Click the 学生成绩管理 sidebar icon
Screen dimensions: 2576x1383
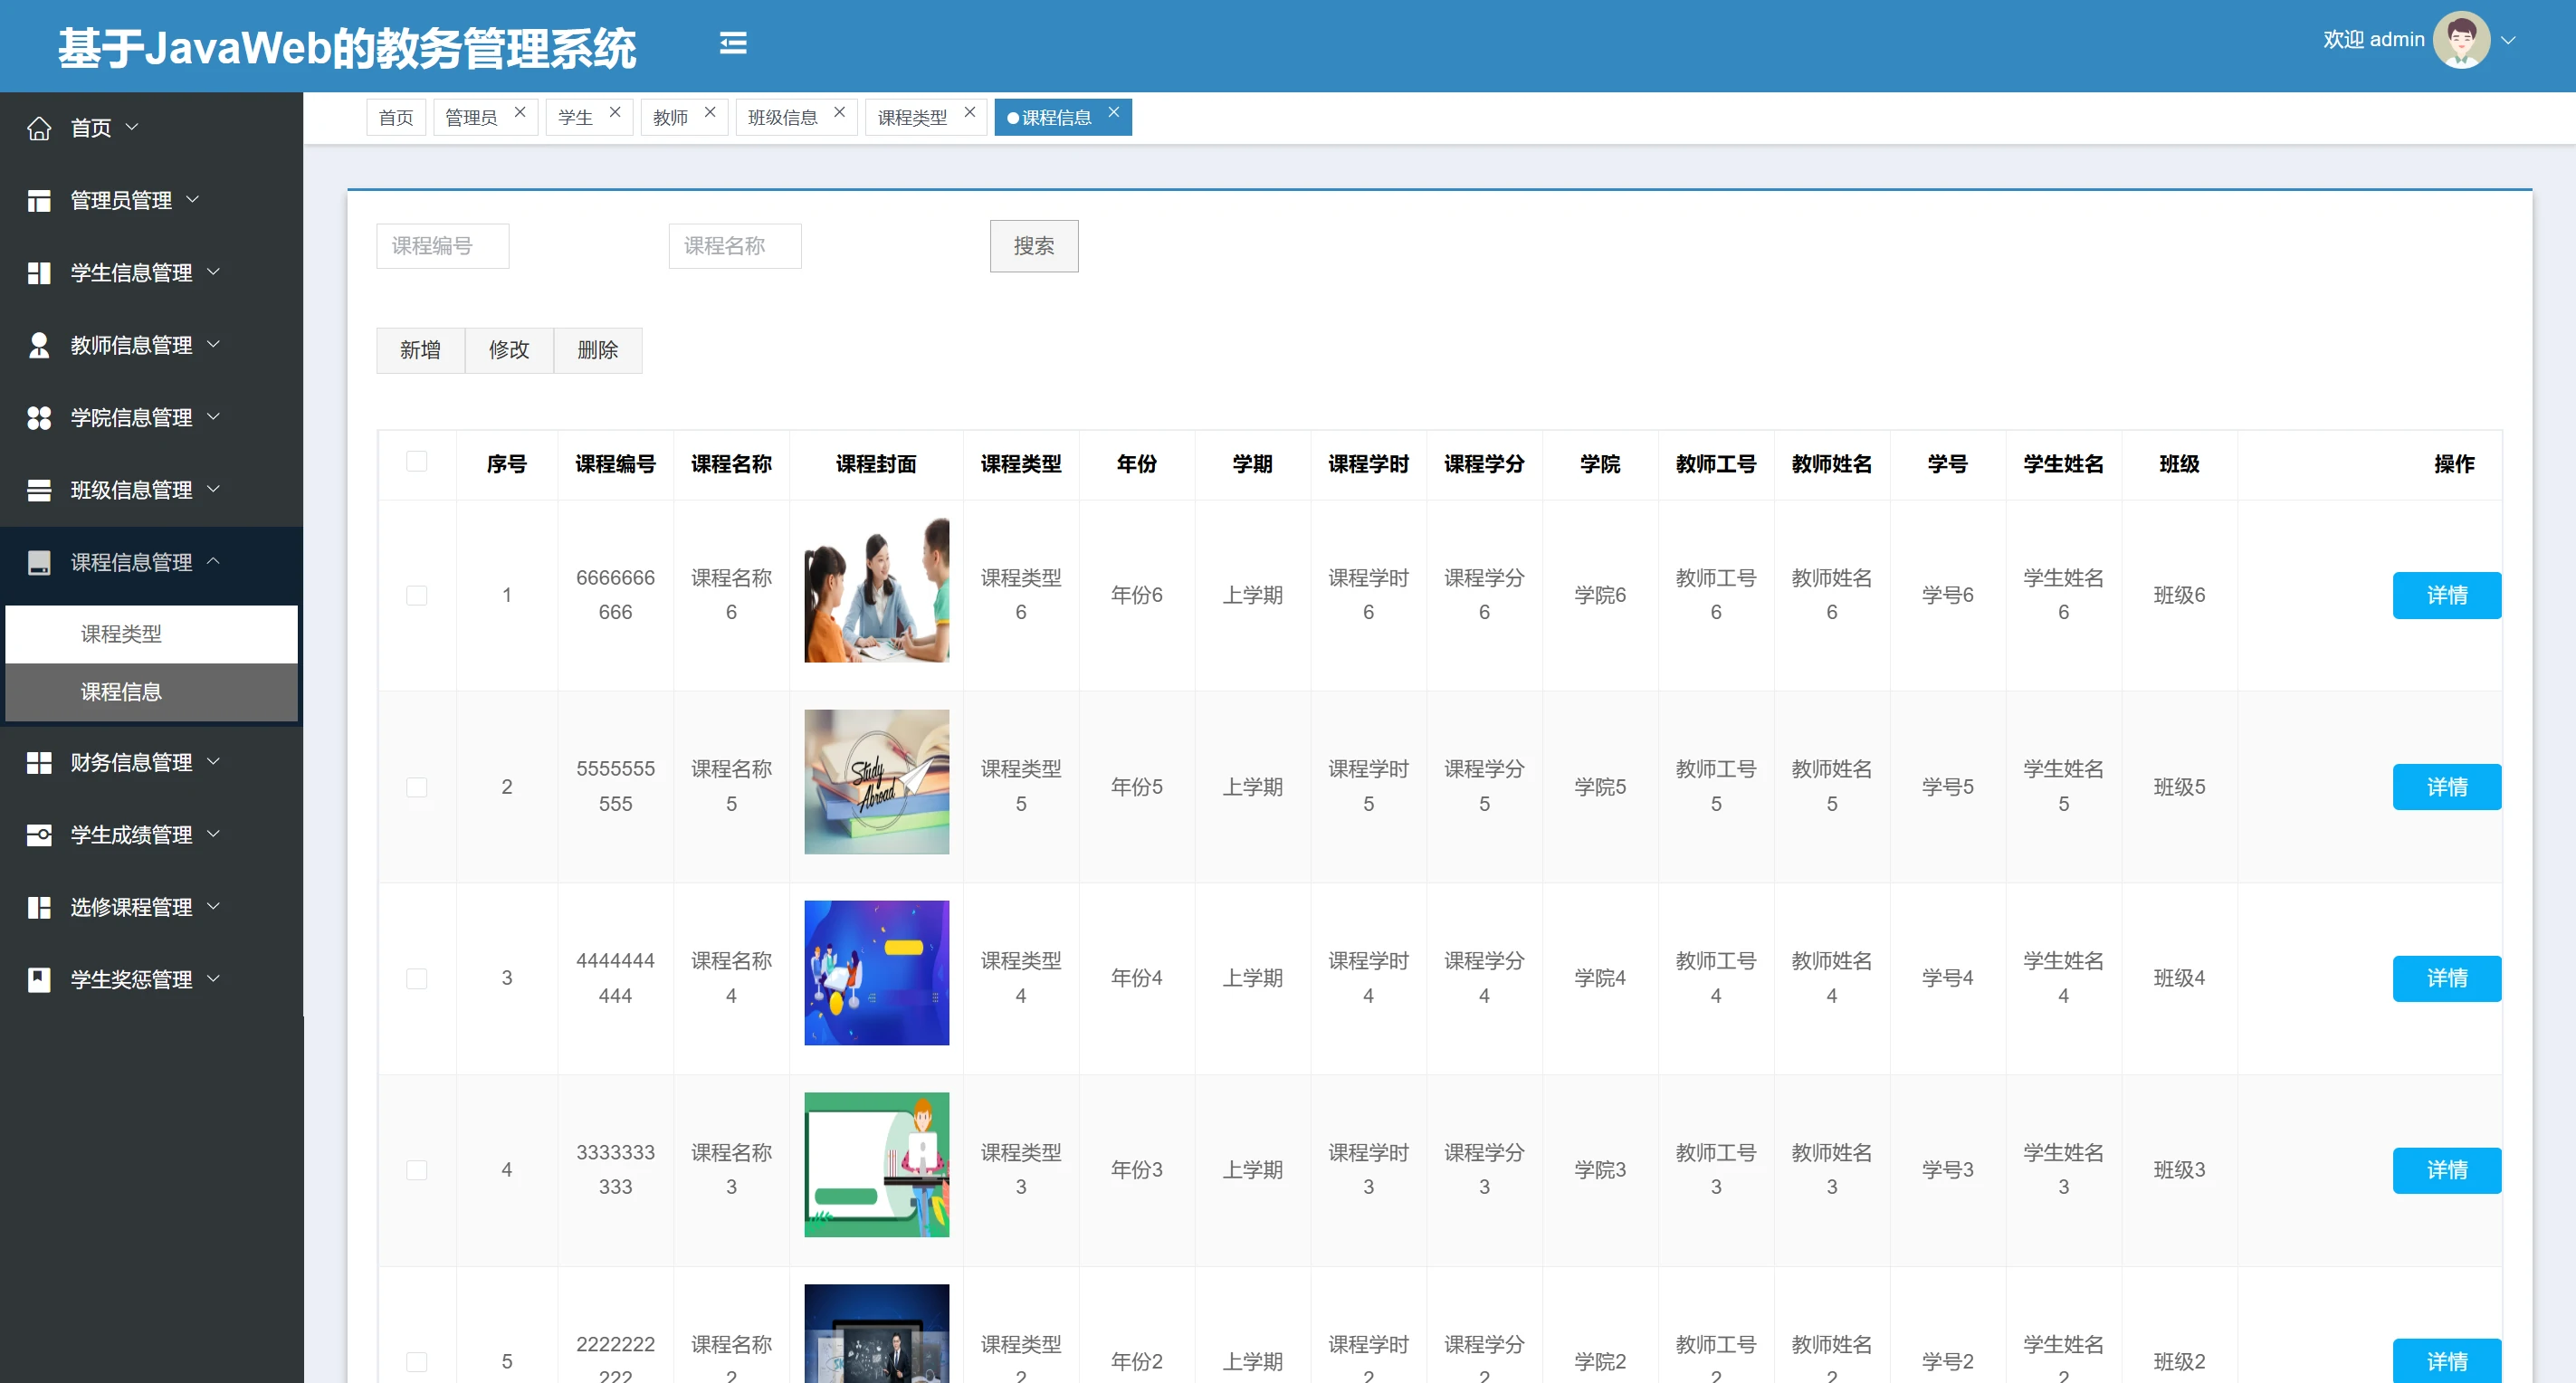point(39,835)
